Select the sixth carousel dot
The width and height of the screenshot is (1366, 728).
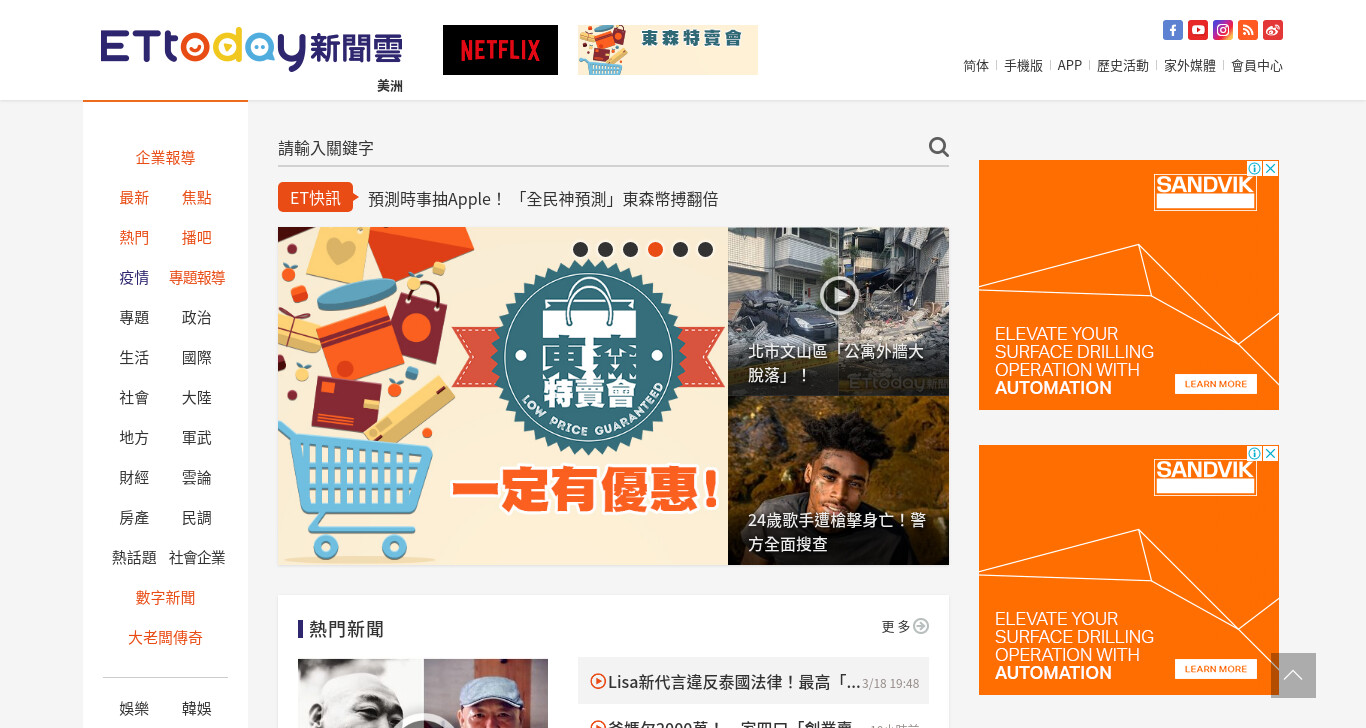click(705, 249)
